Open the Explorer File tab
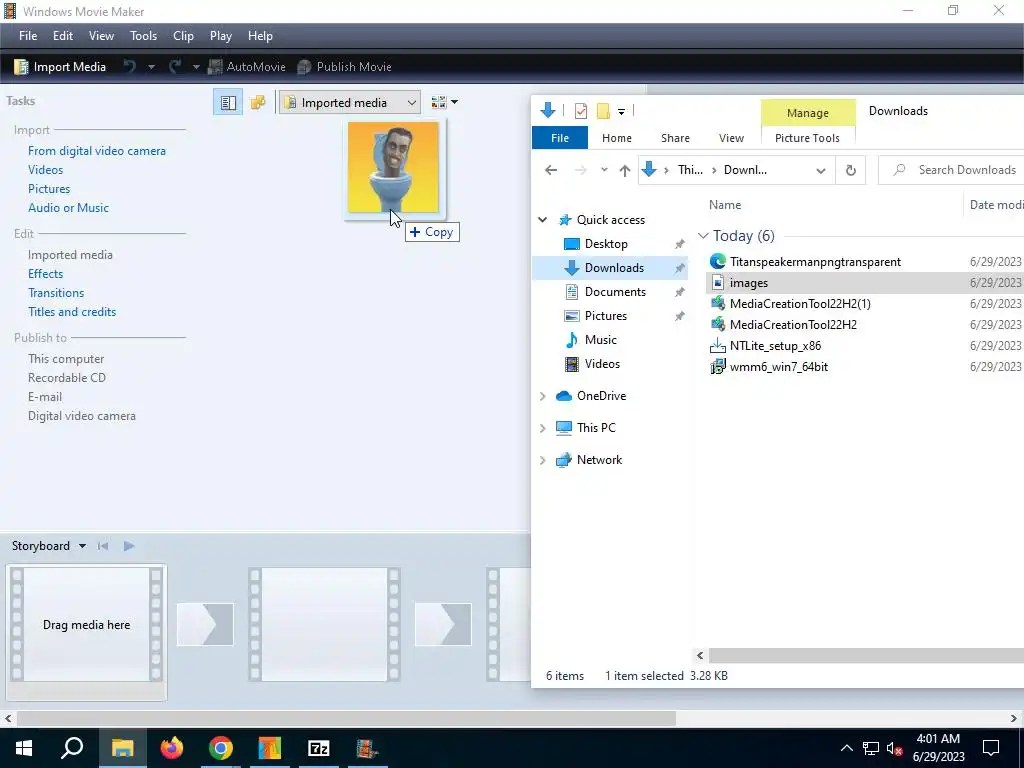 point(560,138)
